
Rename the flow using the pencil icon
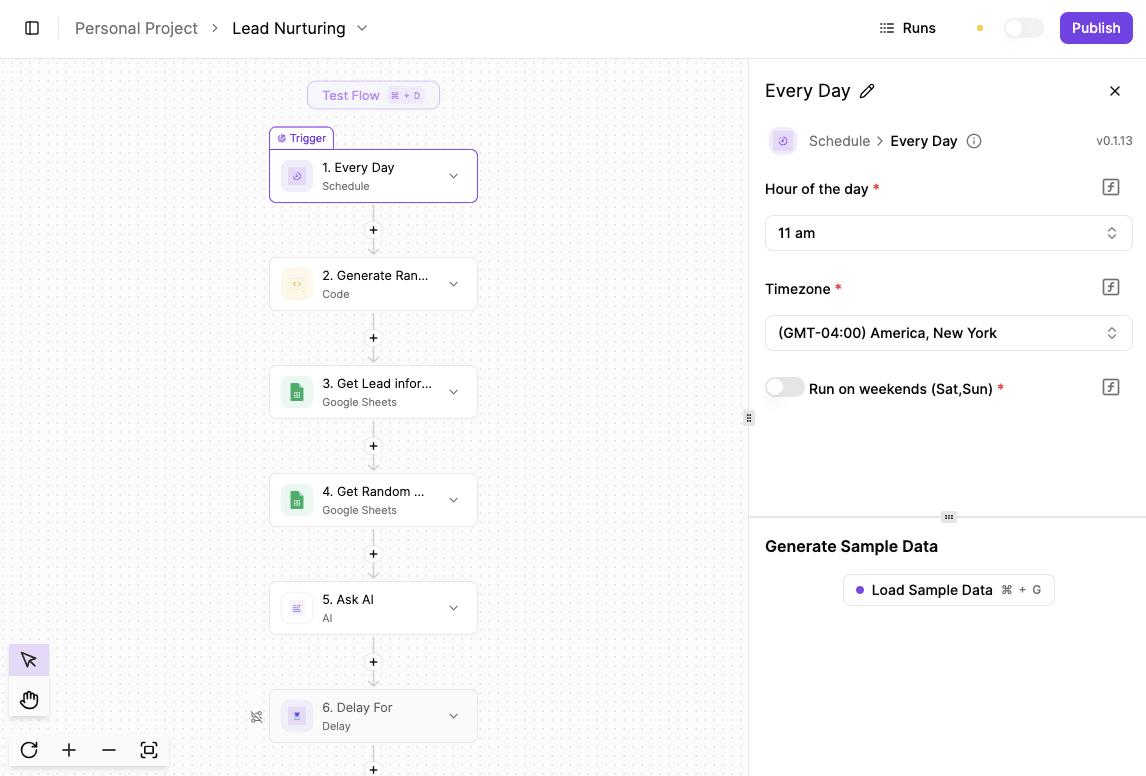(x=867, y=90)
